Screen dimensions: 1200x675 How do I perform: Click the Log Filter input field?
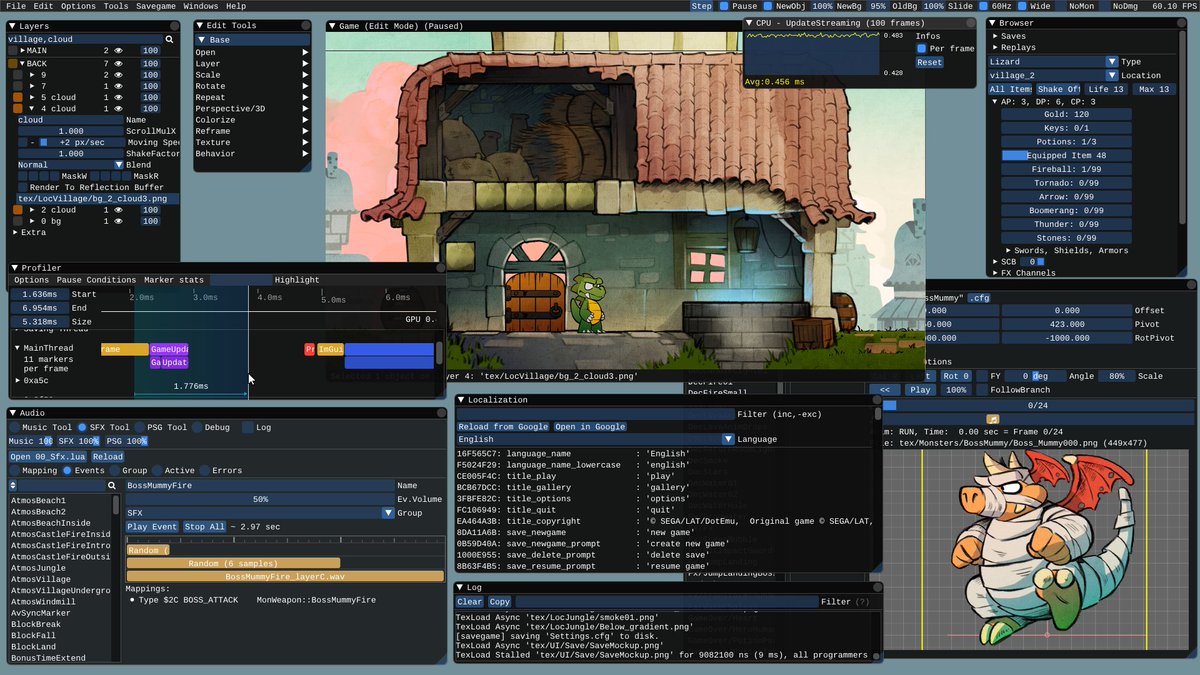[666, 602]
